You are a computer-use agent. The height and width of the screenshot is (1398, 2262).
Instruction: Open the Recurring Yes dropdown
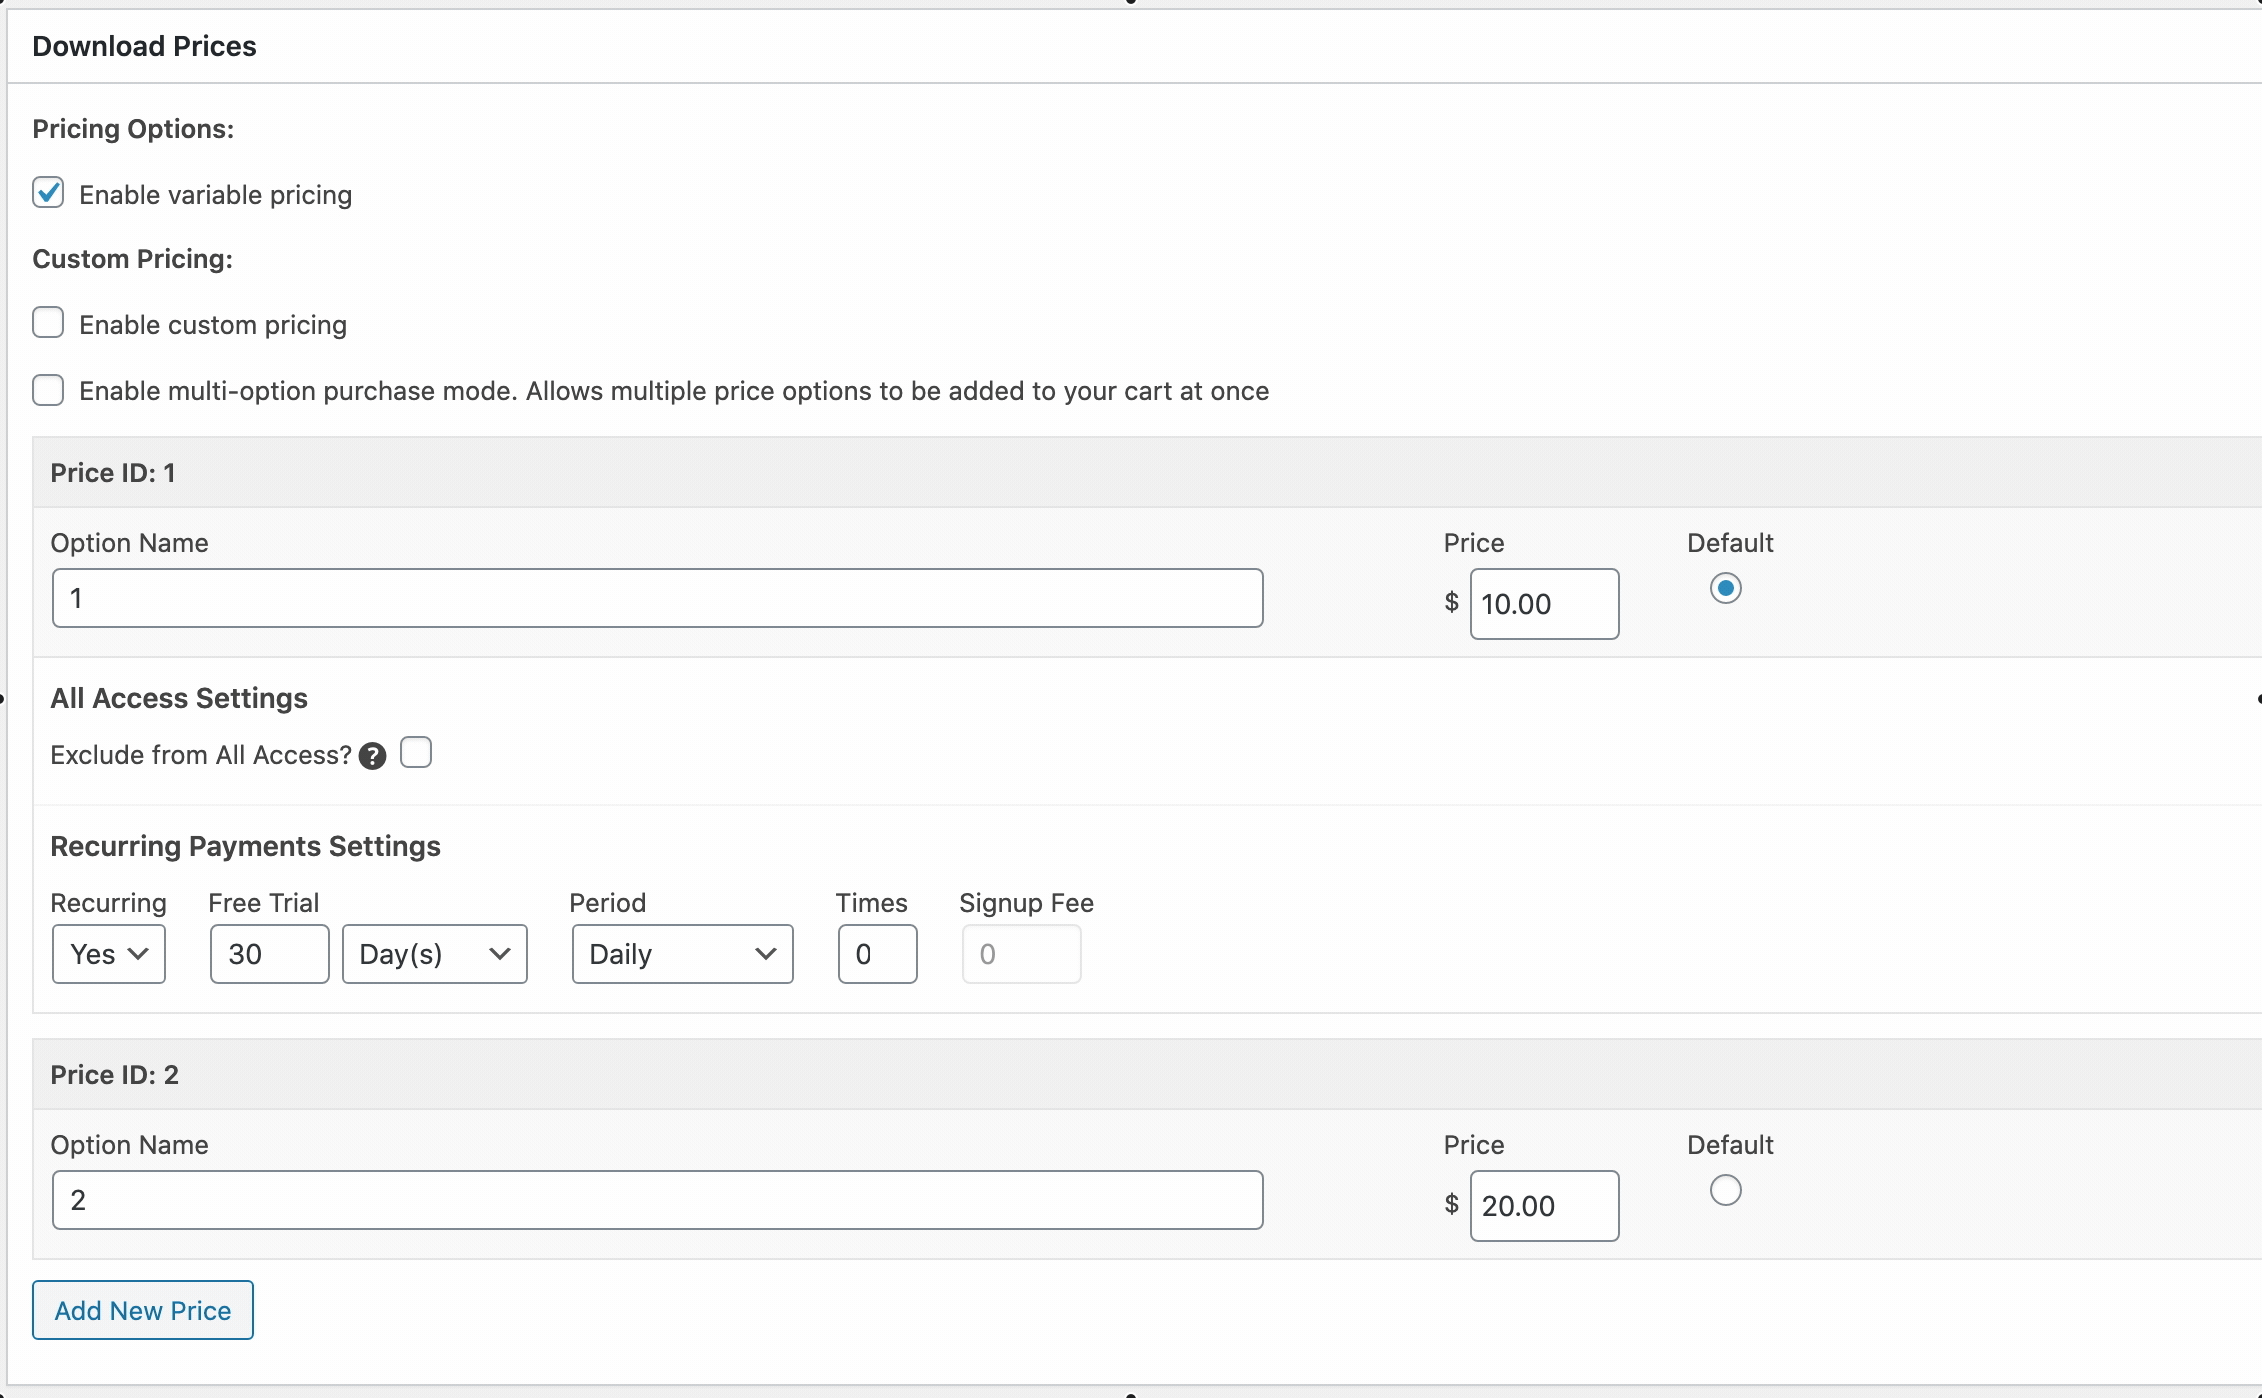[108, 954]
